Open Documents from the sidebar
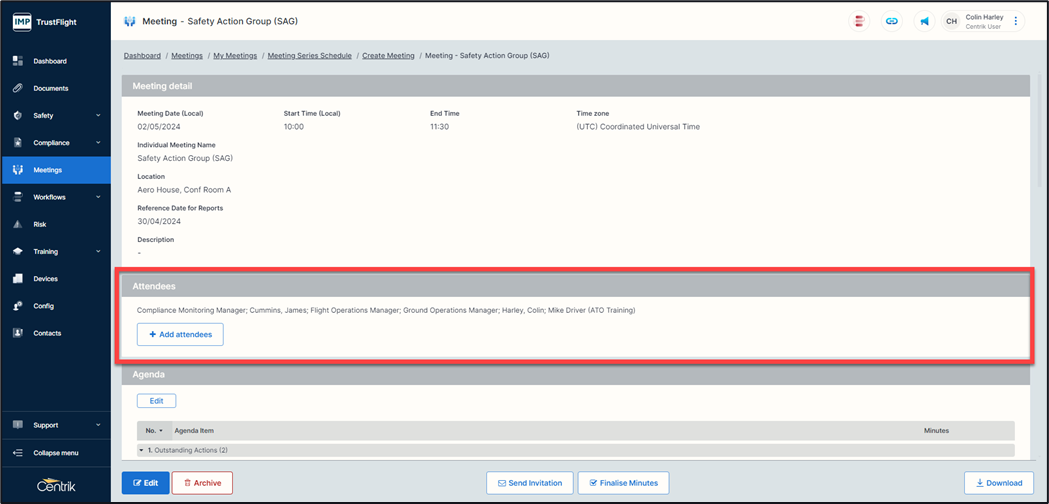 50,88
